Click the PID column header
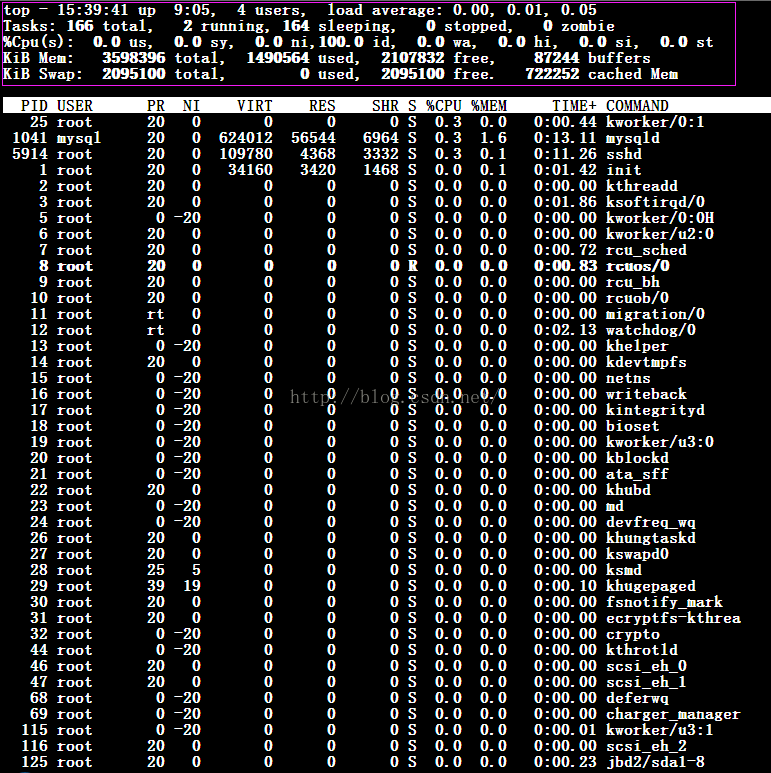This screenshot has height=773, width=771. [34, 105]
